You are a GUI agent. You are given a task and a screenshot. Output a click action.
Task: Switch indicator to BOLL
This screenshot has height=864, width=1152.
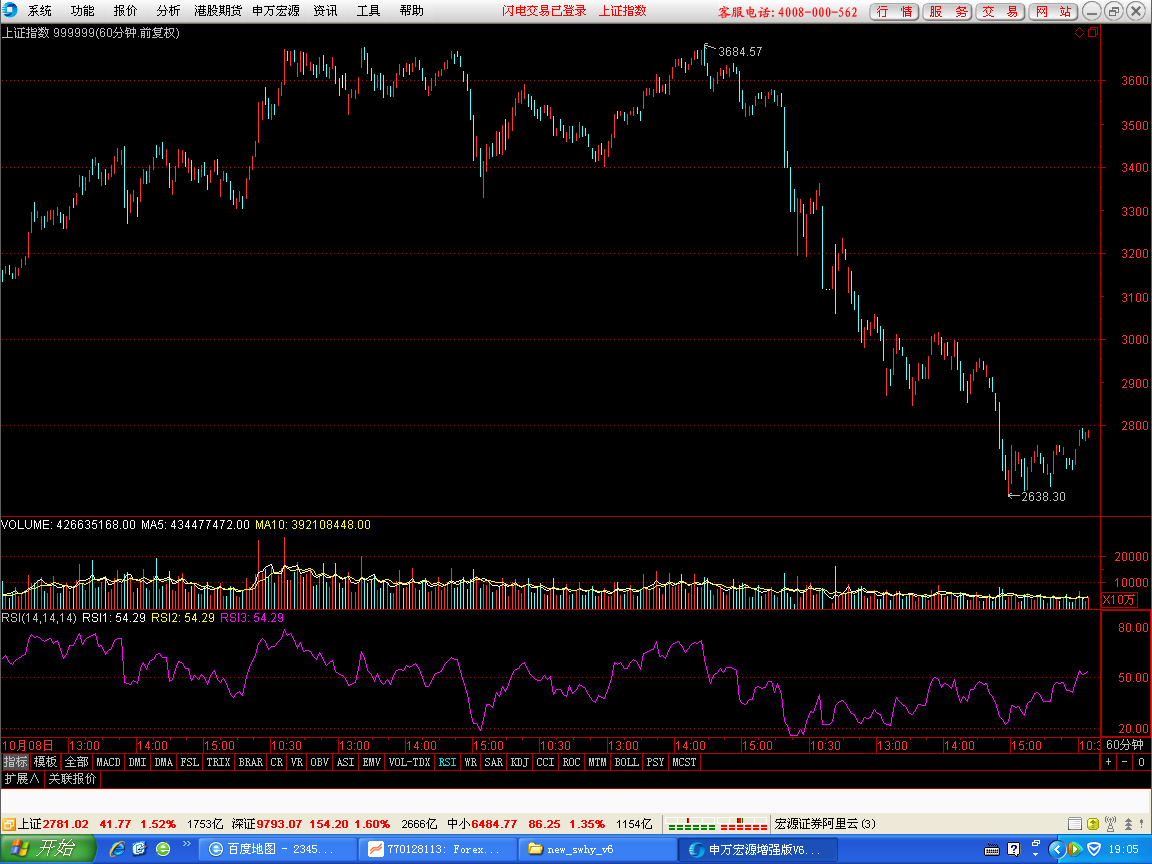pyautogui.click(x=627, y=762)
